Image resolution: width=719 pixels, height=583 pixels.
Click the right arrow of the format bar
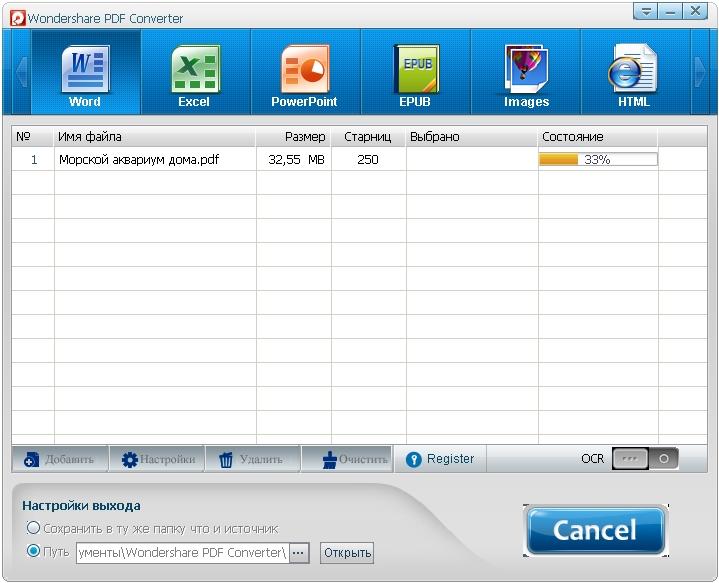pyautogui.click(x=700, y=72)
